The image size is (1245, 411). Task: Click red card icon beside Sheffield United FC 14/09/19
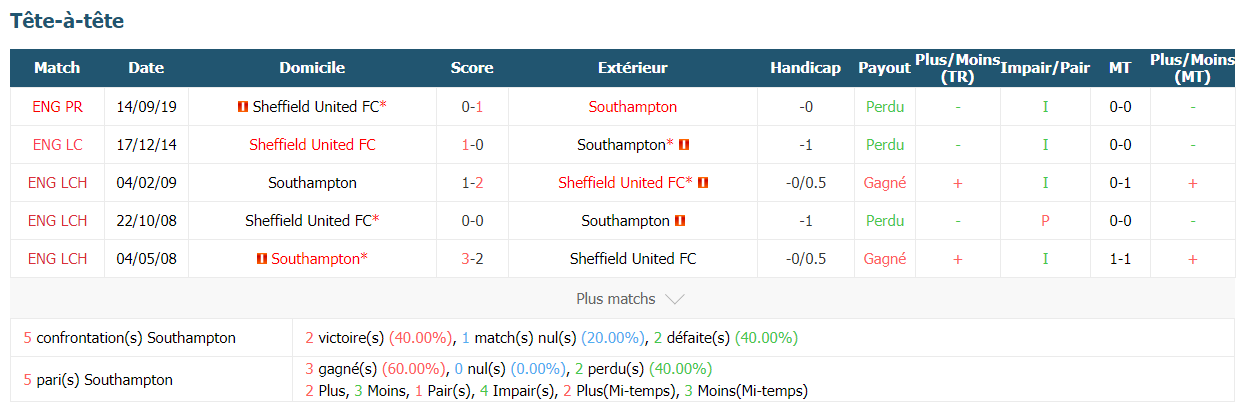click(x=243, y=107)
